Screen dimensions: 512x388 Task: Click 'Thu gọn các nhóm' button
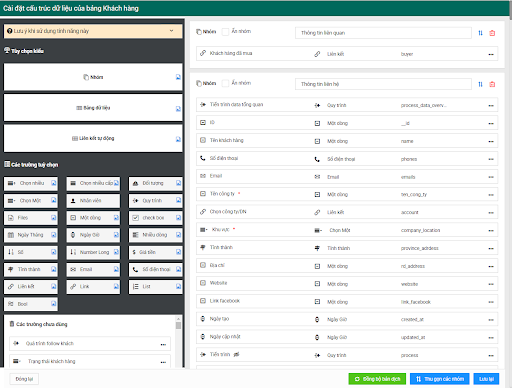[x=439, y=379]
